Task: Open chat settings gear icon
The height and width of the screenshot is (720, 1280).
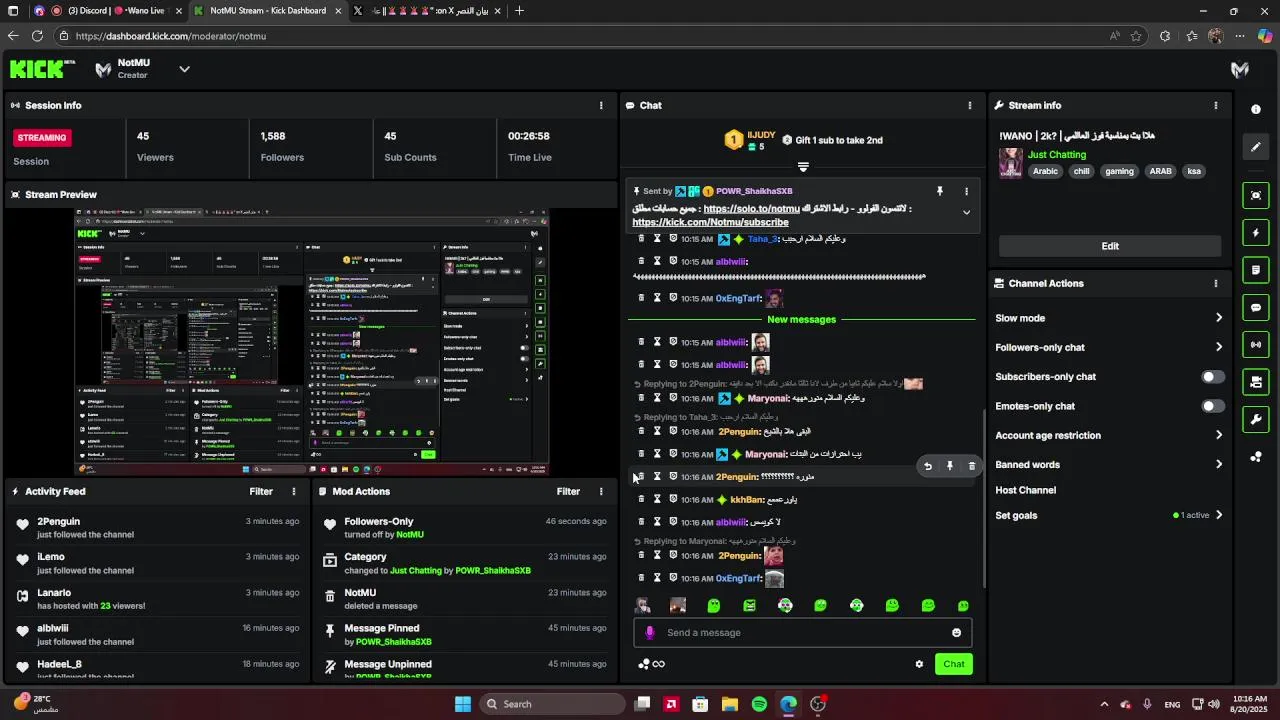Action: coord(919,664)
